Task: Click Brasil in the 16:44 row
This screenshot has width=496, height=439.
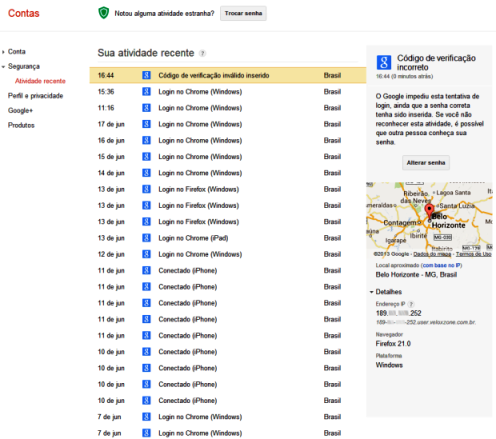Action: coord(332,75)
